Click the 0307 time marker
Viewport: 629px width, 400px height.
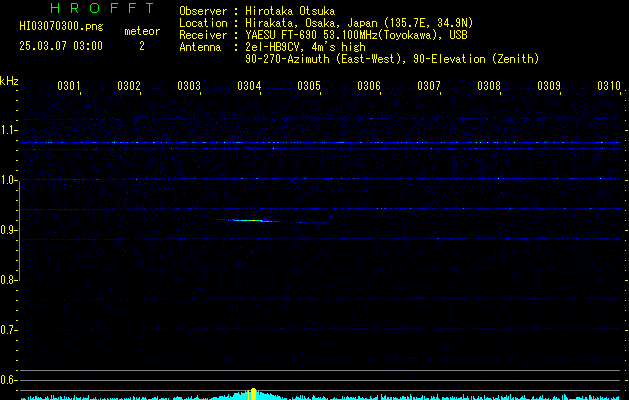click(x=429, y=86)
